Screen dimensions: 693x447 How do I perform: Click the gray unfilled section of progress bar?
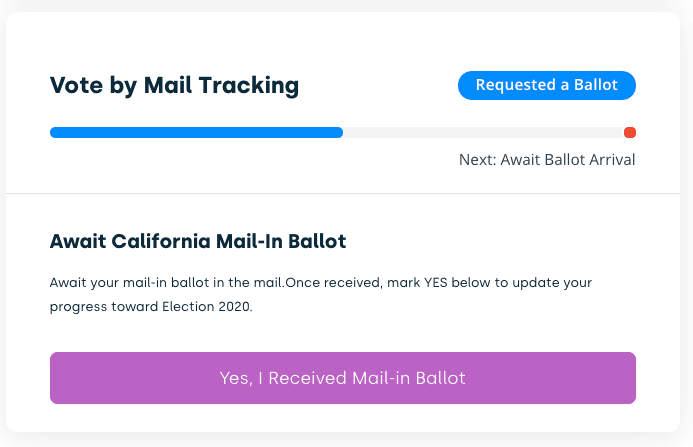[482, 132]
